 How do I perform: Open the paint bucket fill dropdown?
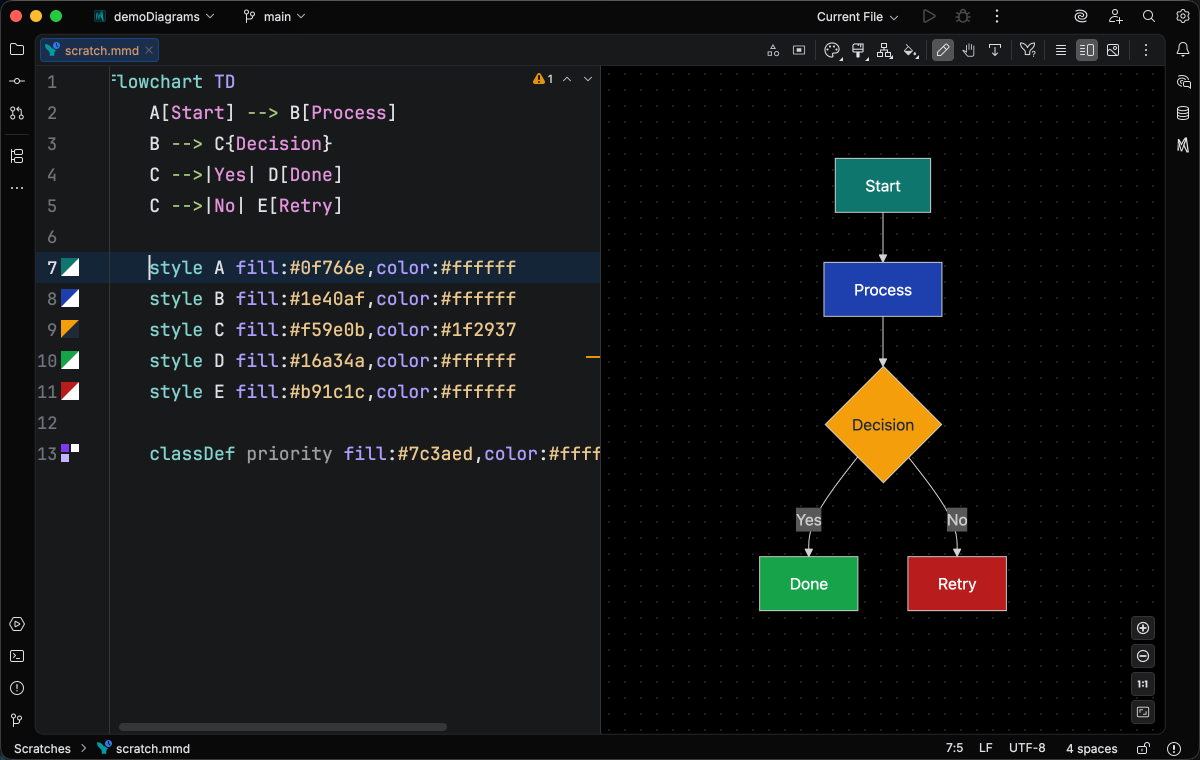[910, 50]
